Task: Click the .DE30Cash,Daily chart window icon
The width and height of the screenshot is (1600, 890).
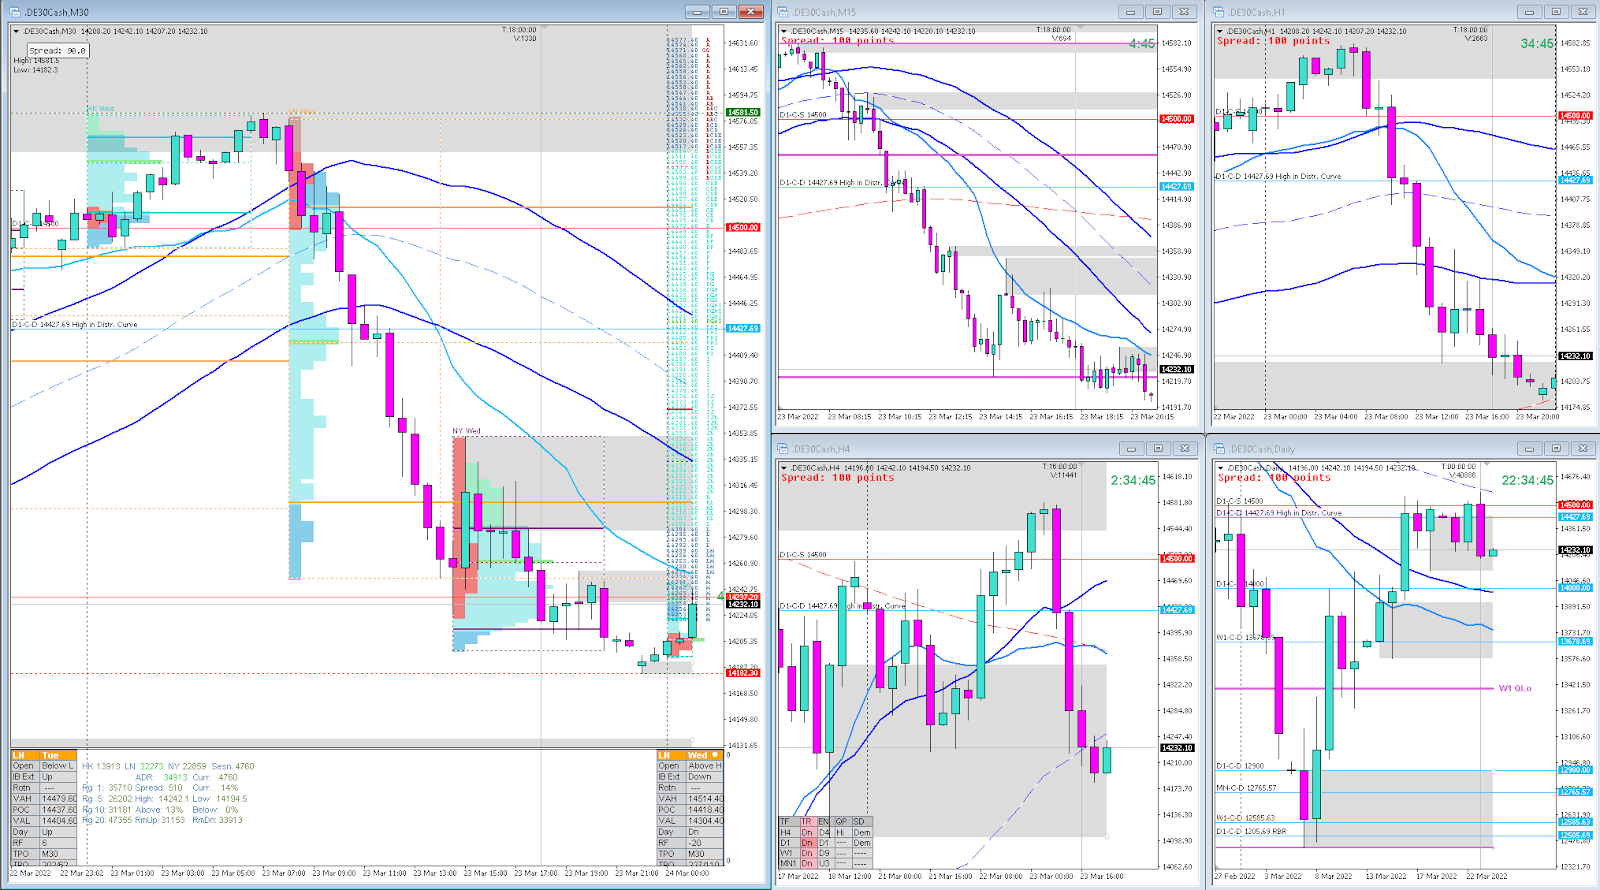Action: [x=1220, y=449]
